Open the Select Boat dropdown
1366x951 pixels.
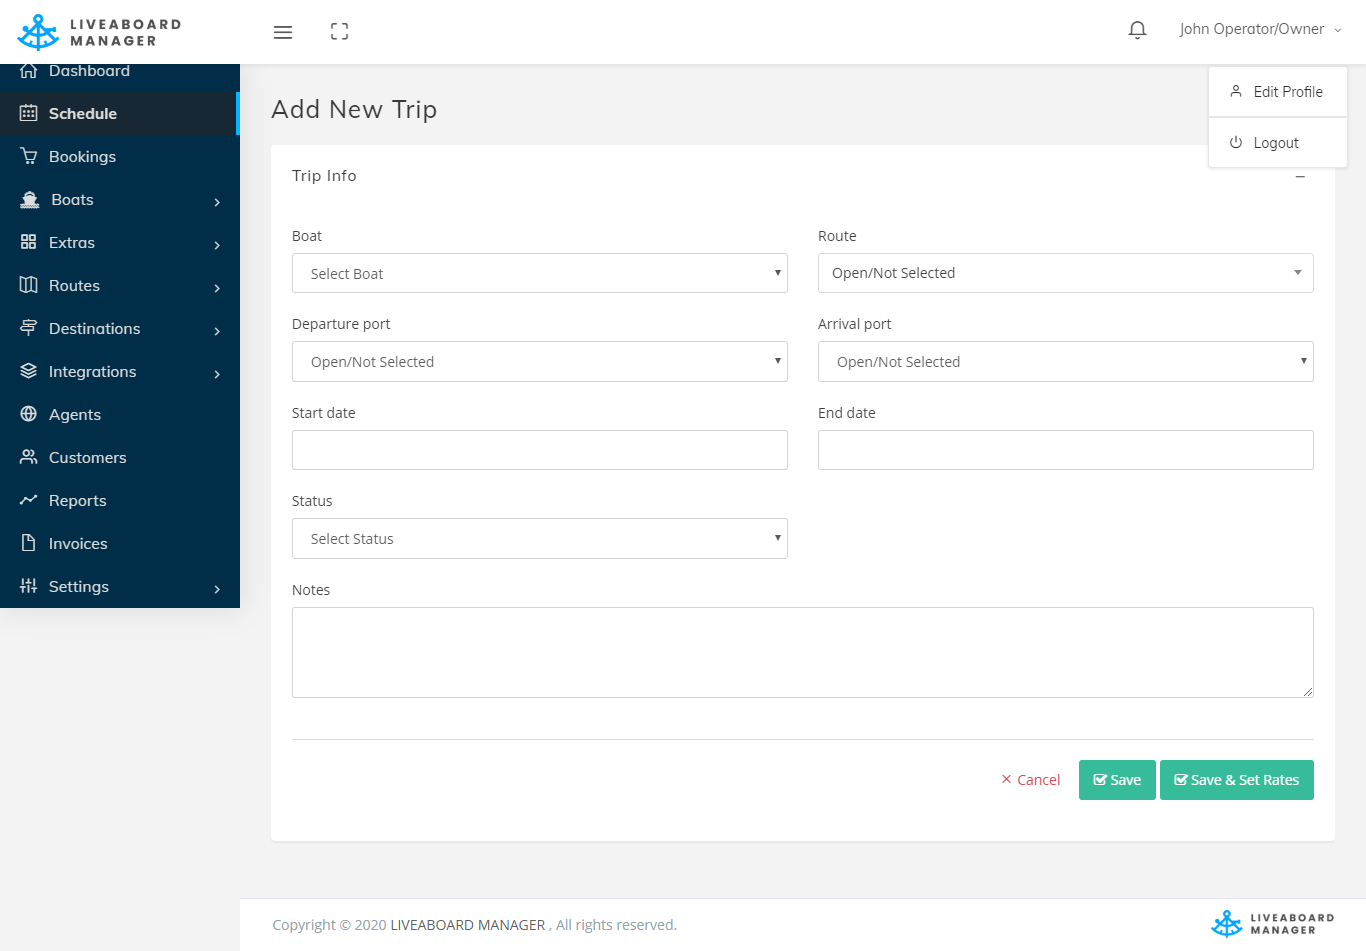[x=539, y=273]
